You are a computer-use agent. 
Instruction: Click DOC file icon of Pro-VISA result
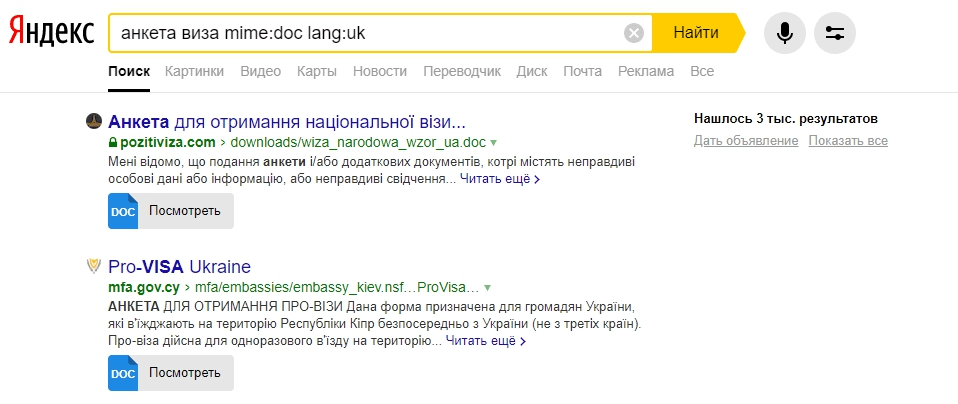122,373
